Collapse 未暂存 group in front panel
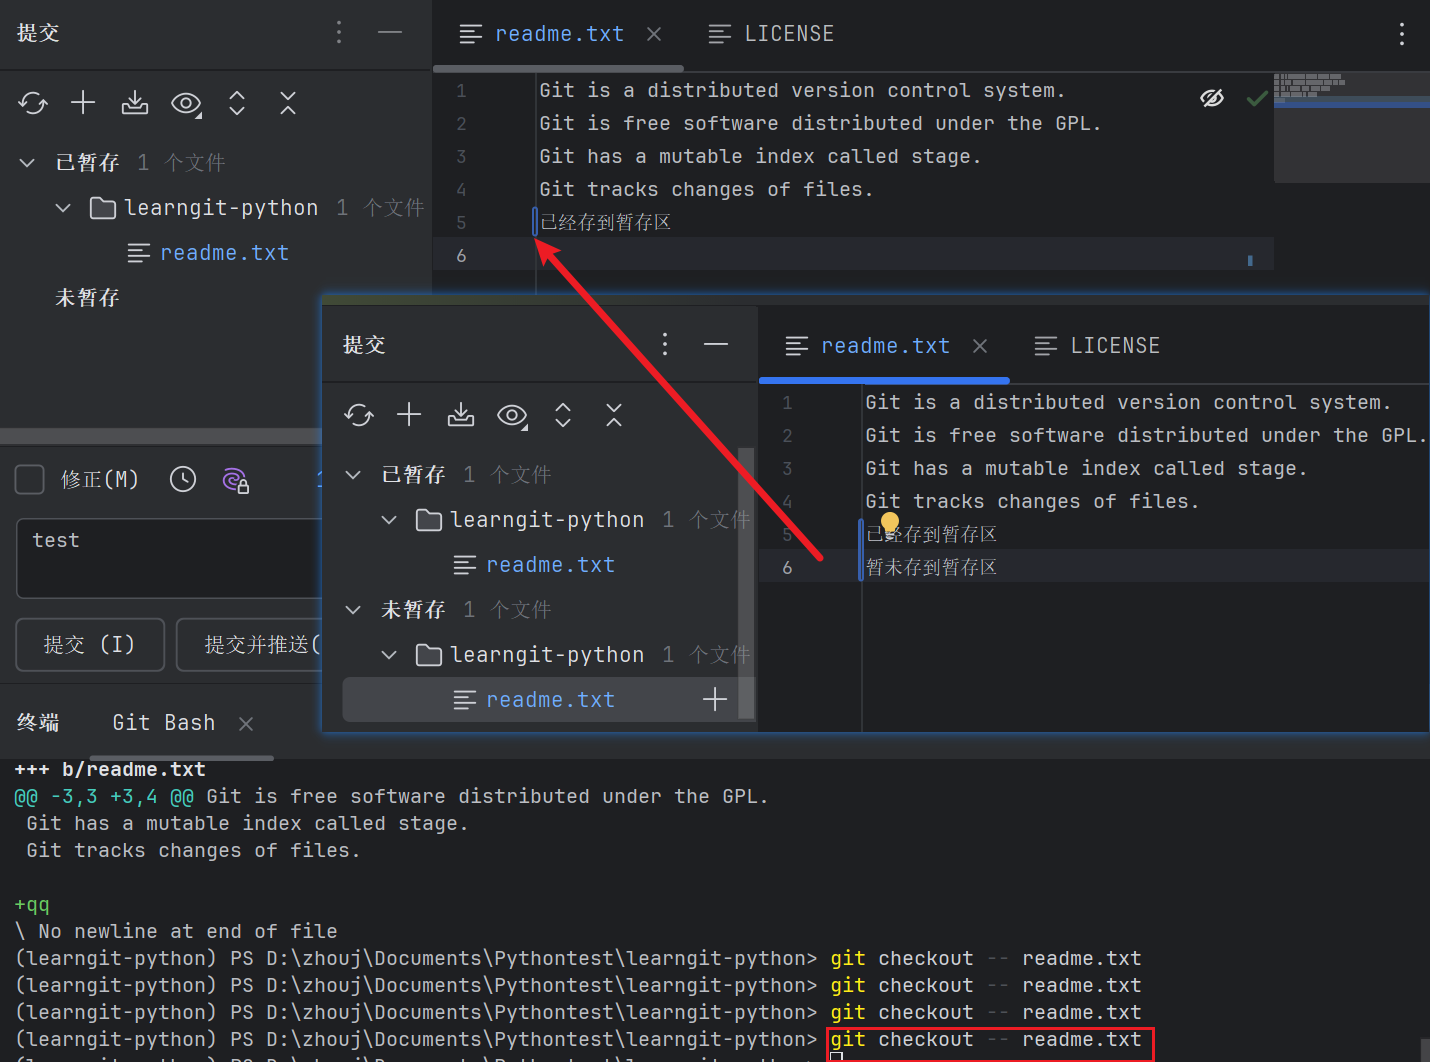 pyautogui.click(x=353, y=609)
